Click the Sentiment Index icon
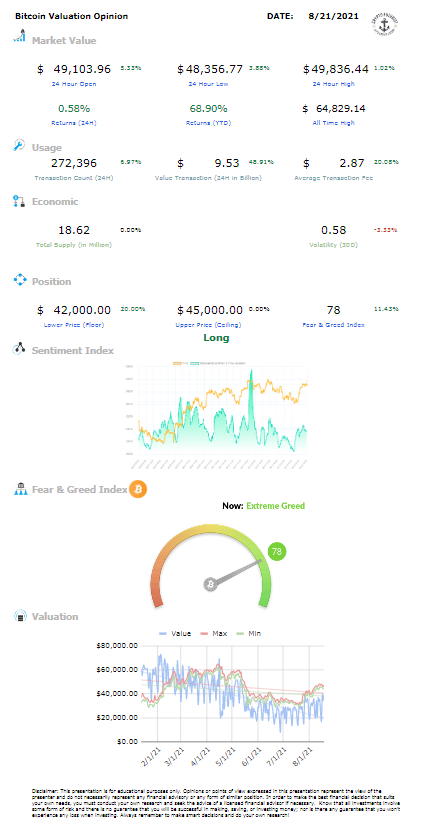The image size is (423, 828). coord(20,349)
